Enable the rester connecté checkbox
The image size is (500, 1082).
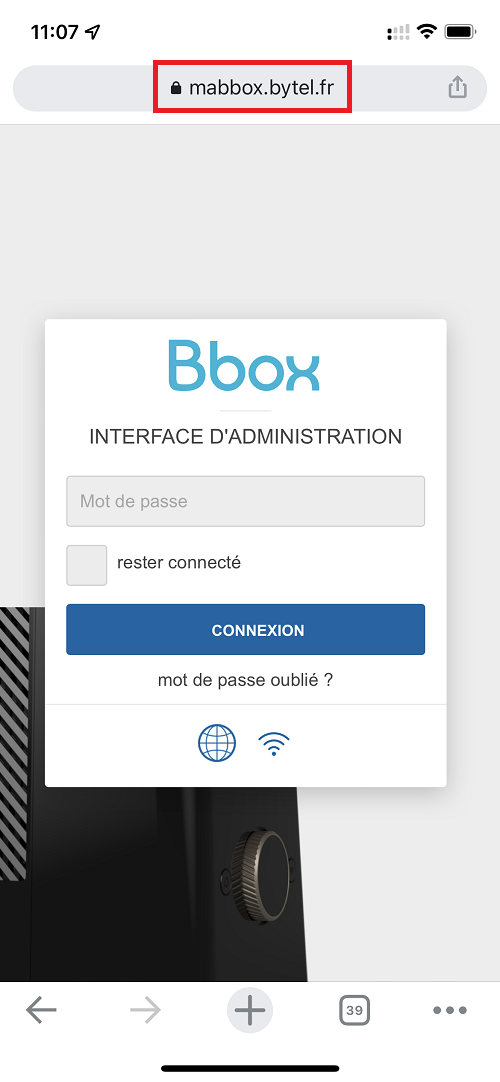pos(87,565)
